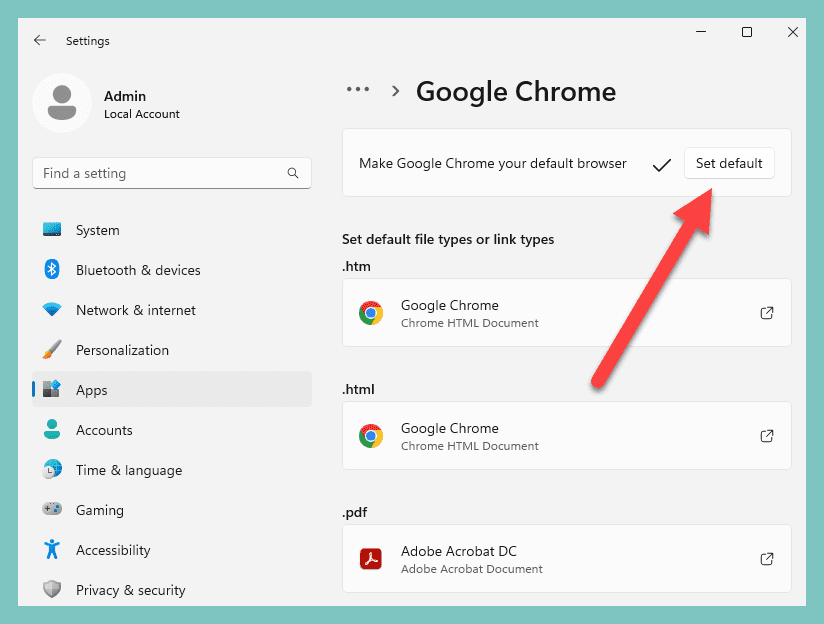Image resolution: width=824 pixels, height=624 pixels.
Task: Open Time & language settings
Action: [x=172, y=470]
